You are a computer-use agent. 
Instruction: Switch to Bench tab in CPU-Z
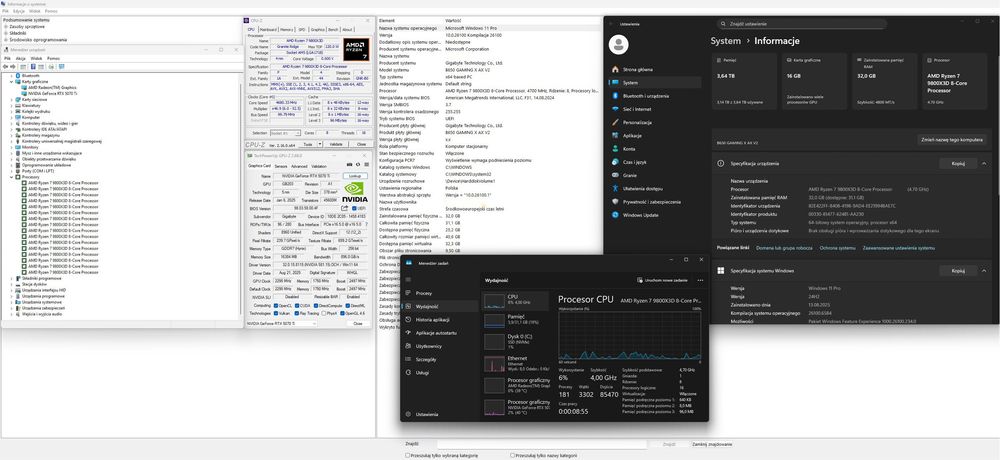333,29
